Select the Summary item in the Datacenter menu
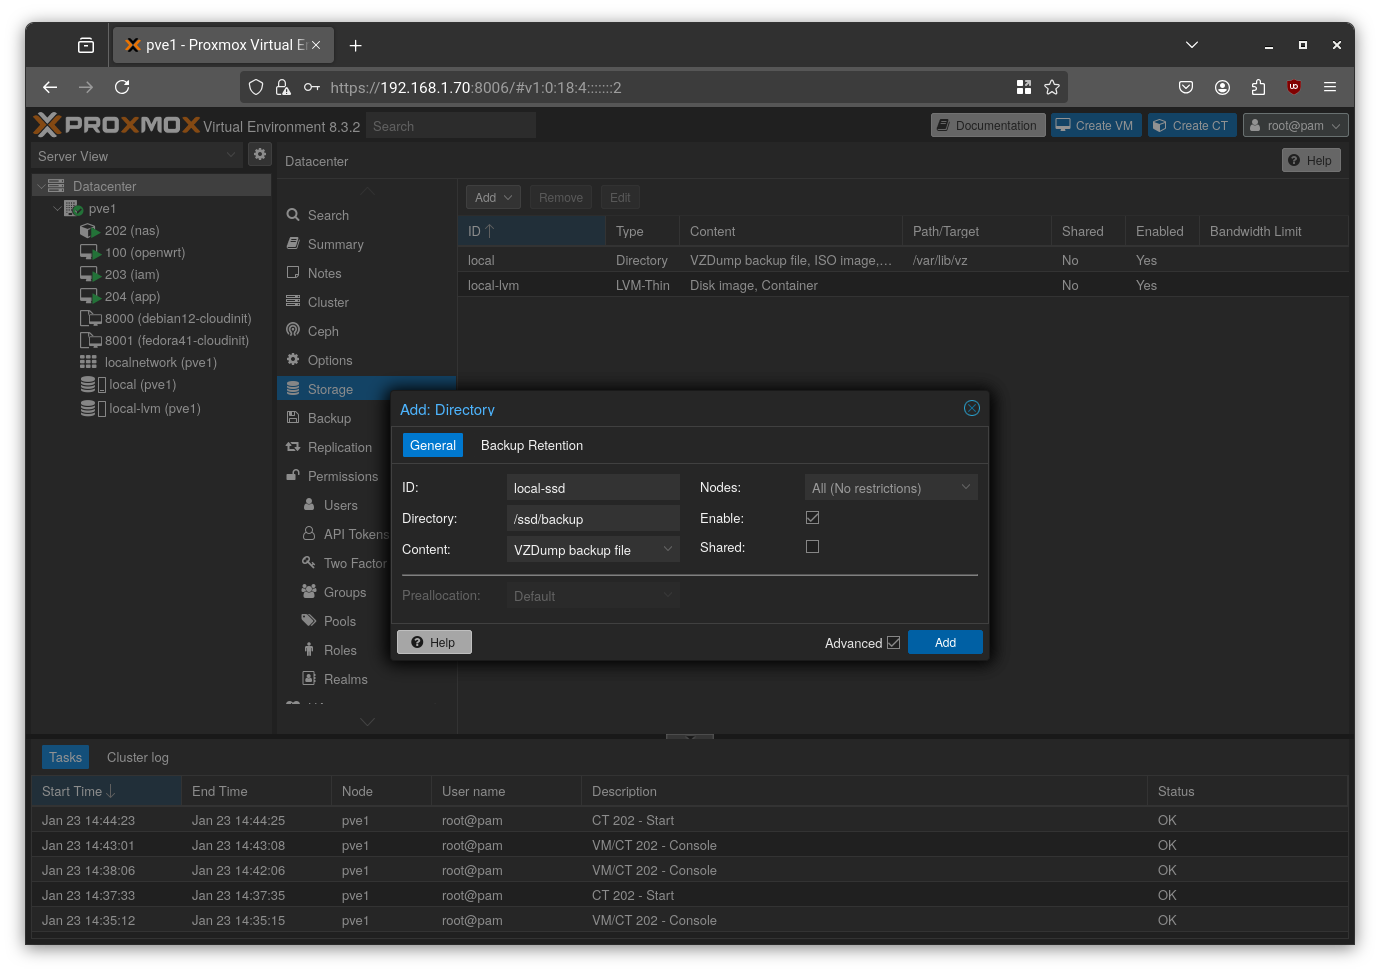Screen dimensions: 1380x973 click(x=333, y=244)
